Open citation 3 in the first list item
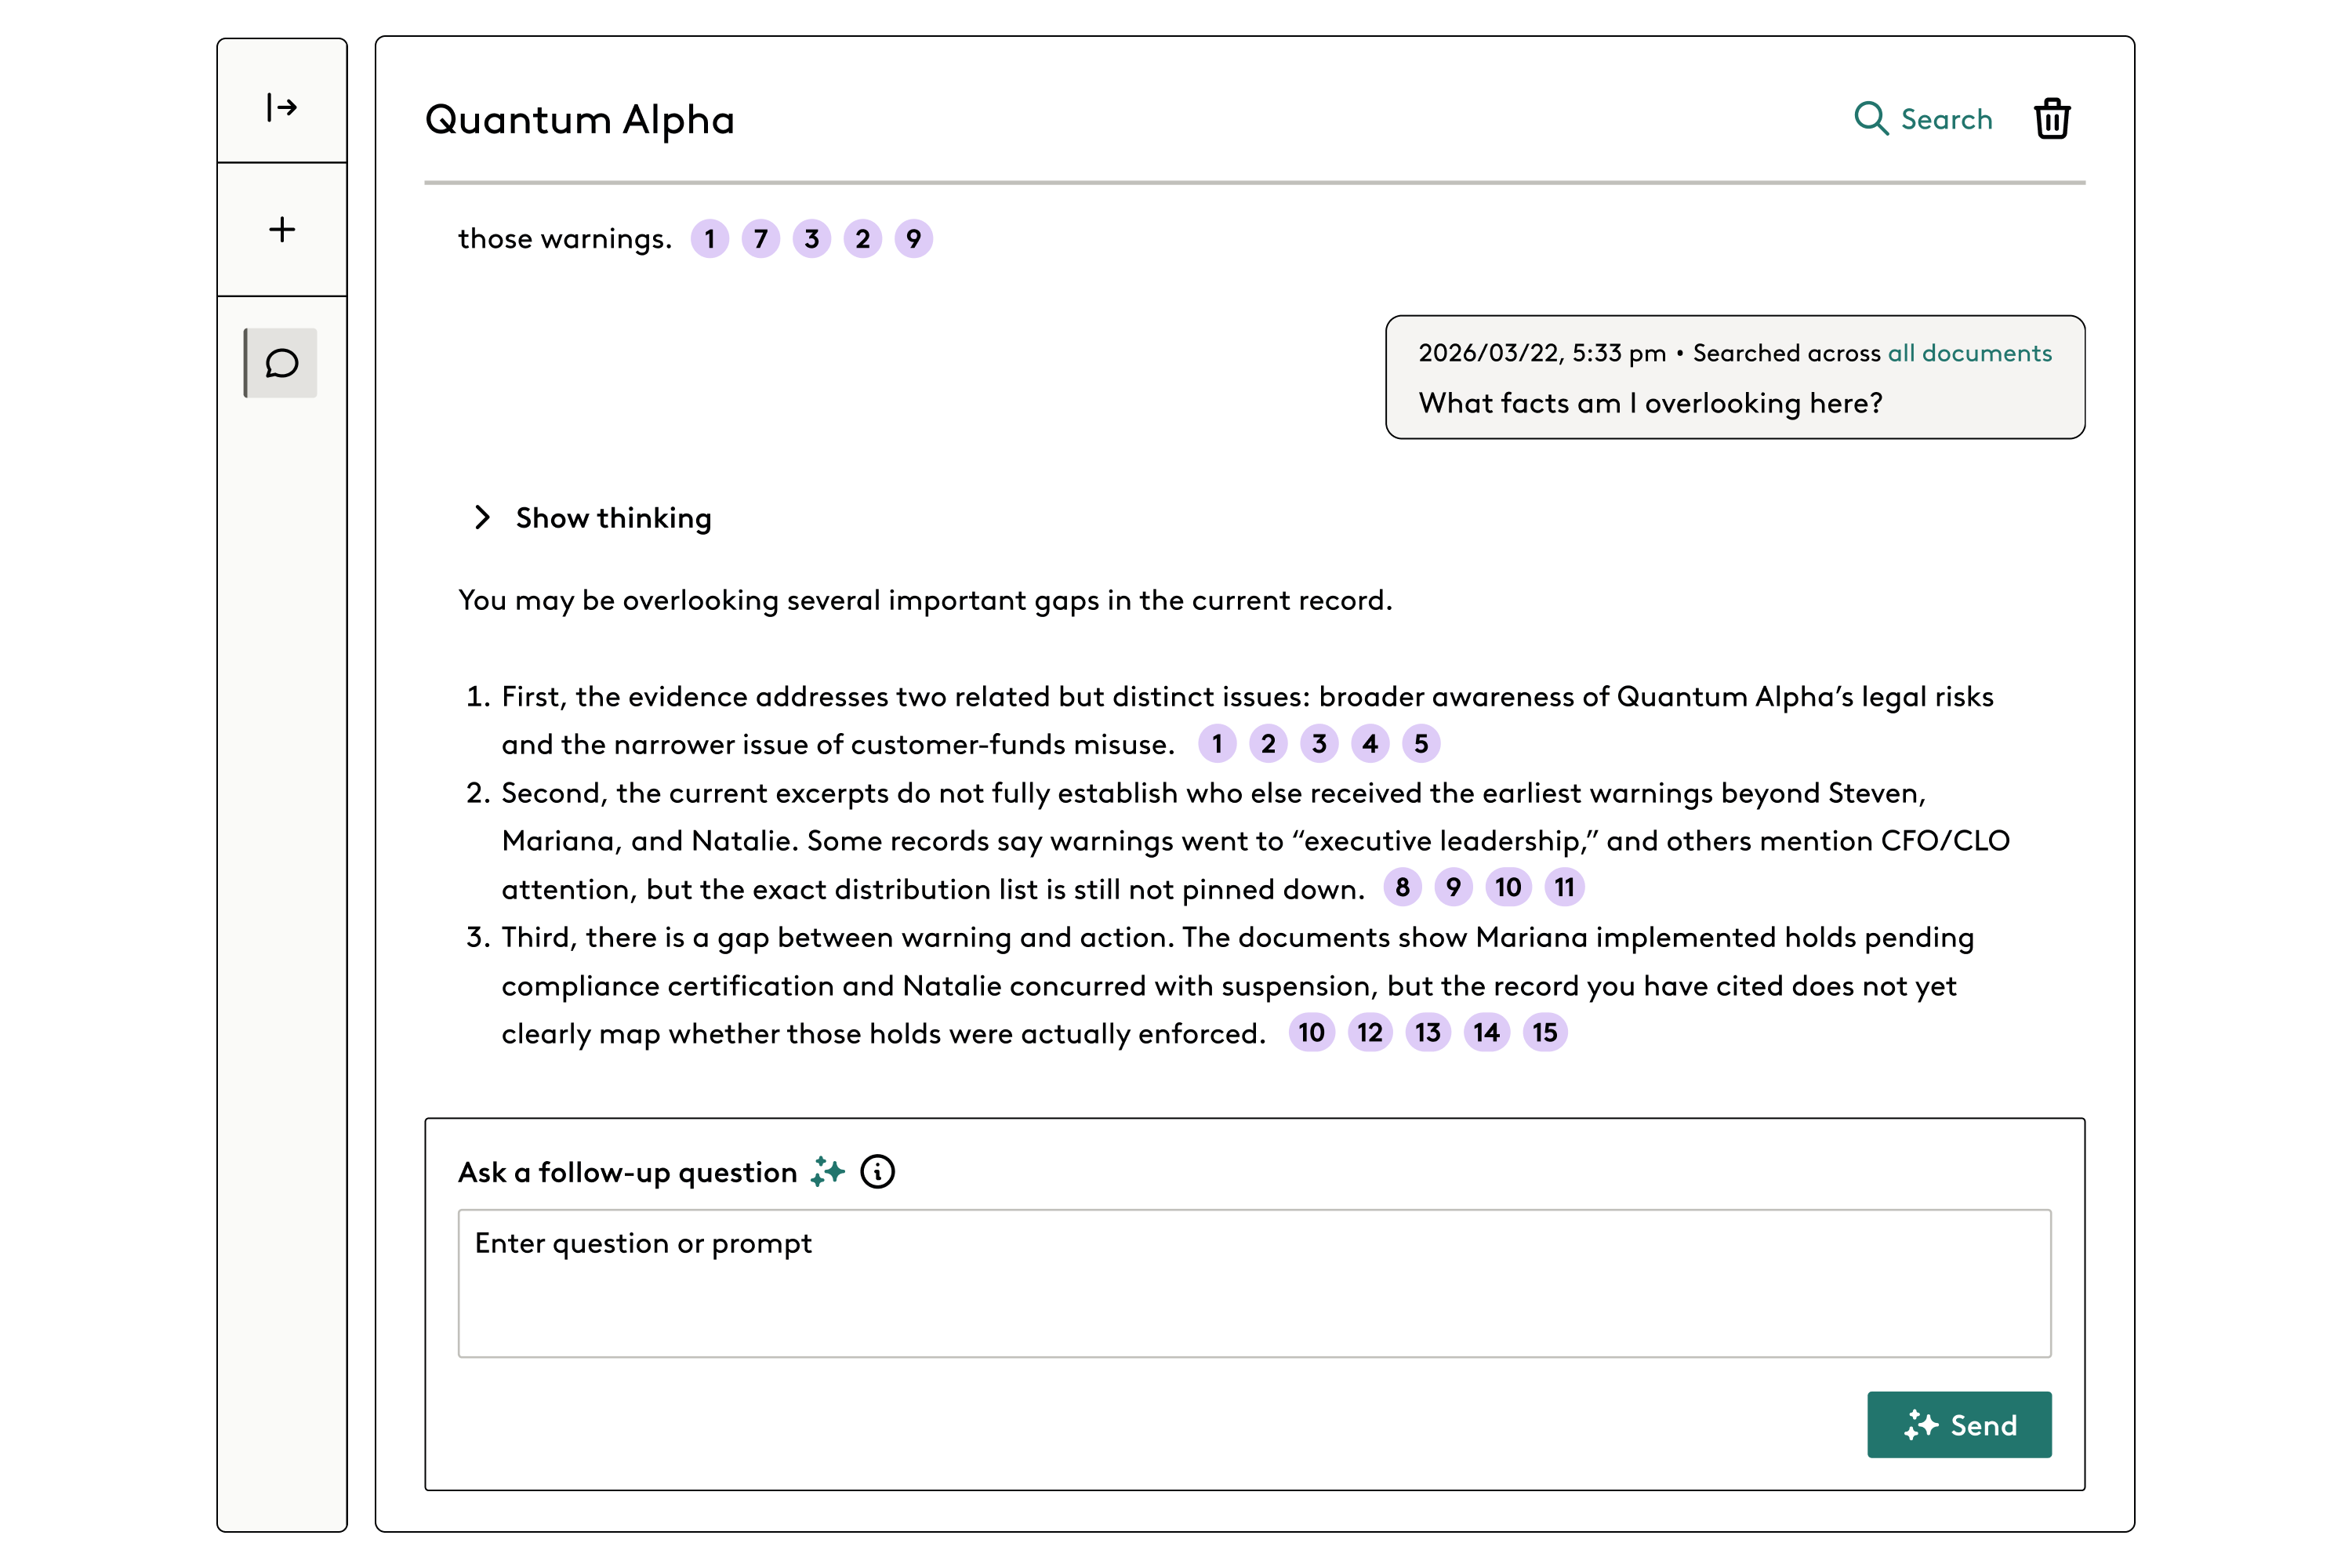2352x1568 pixels. coord(1319,744)
